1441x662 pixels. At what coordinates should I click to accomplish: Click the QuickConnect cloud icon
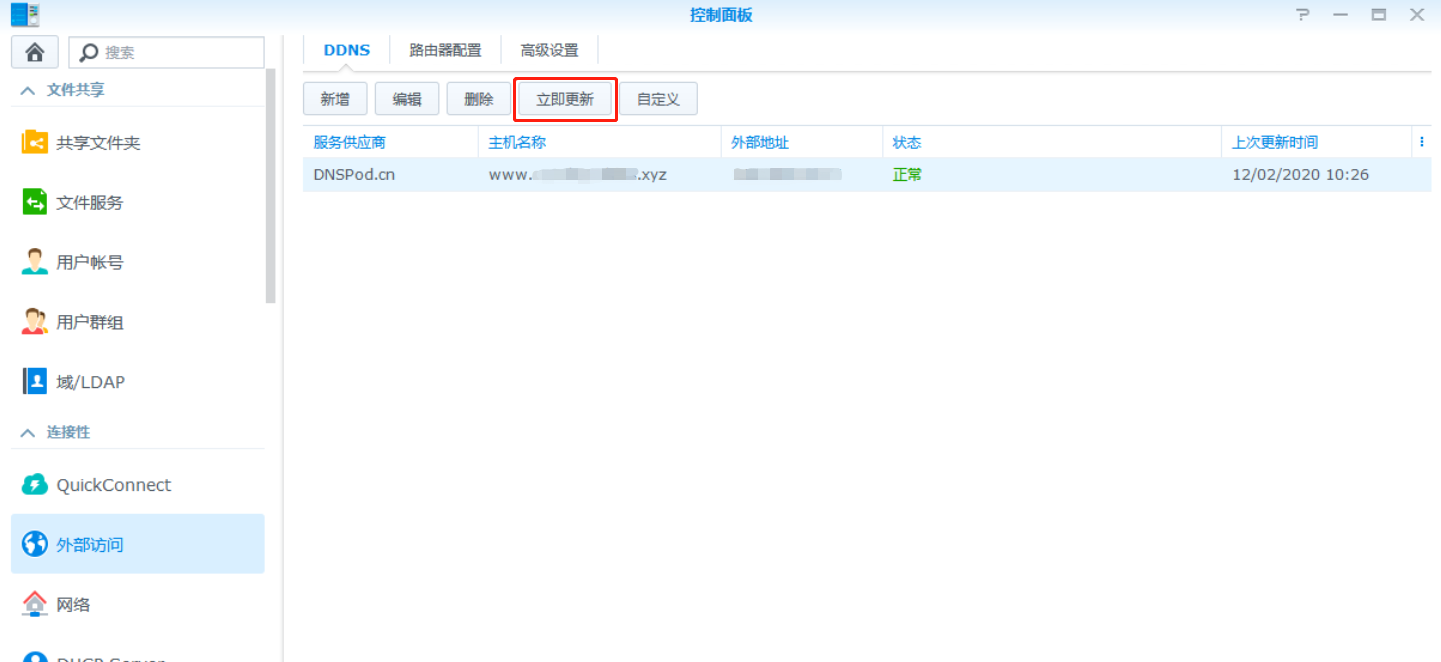[34, 484]
